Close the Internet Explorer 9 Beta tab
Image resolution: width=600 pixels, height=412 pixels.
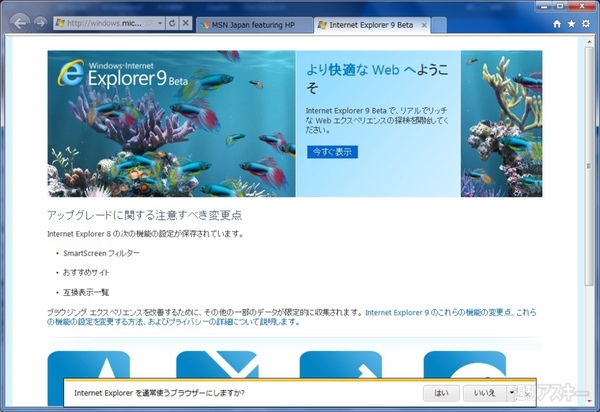(424, 25)
